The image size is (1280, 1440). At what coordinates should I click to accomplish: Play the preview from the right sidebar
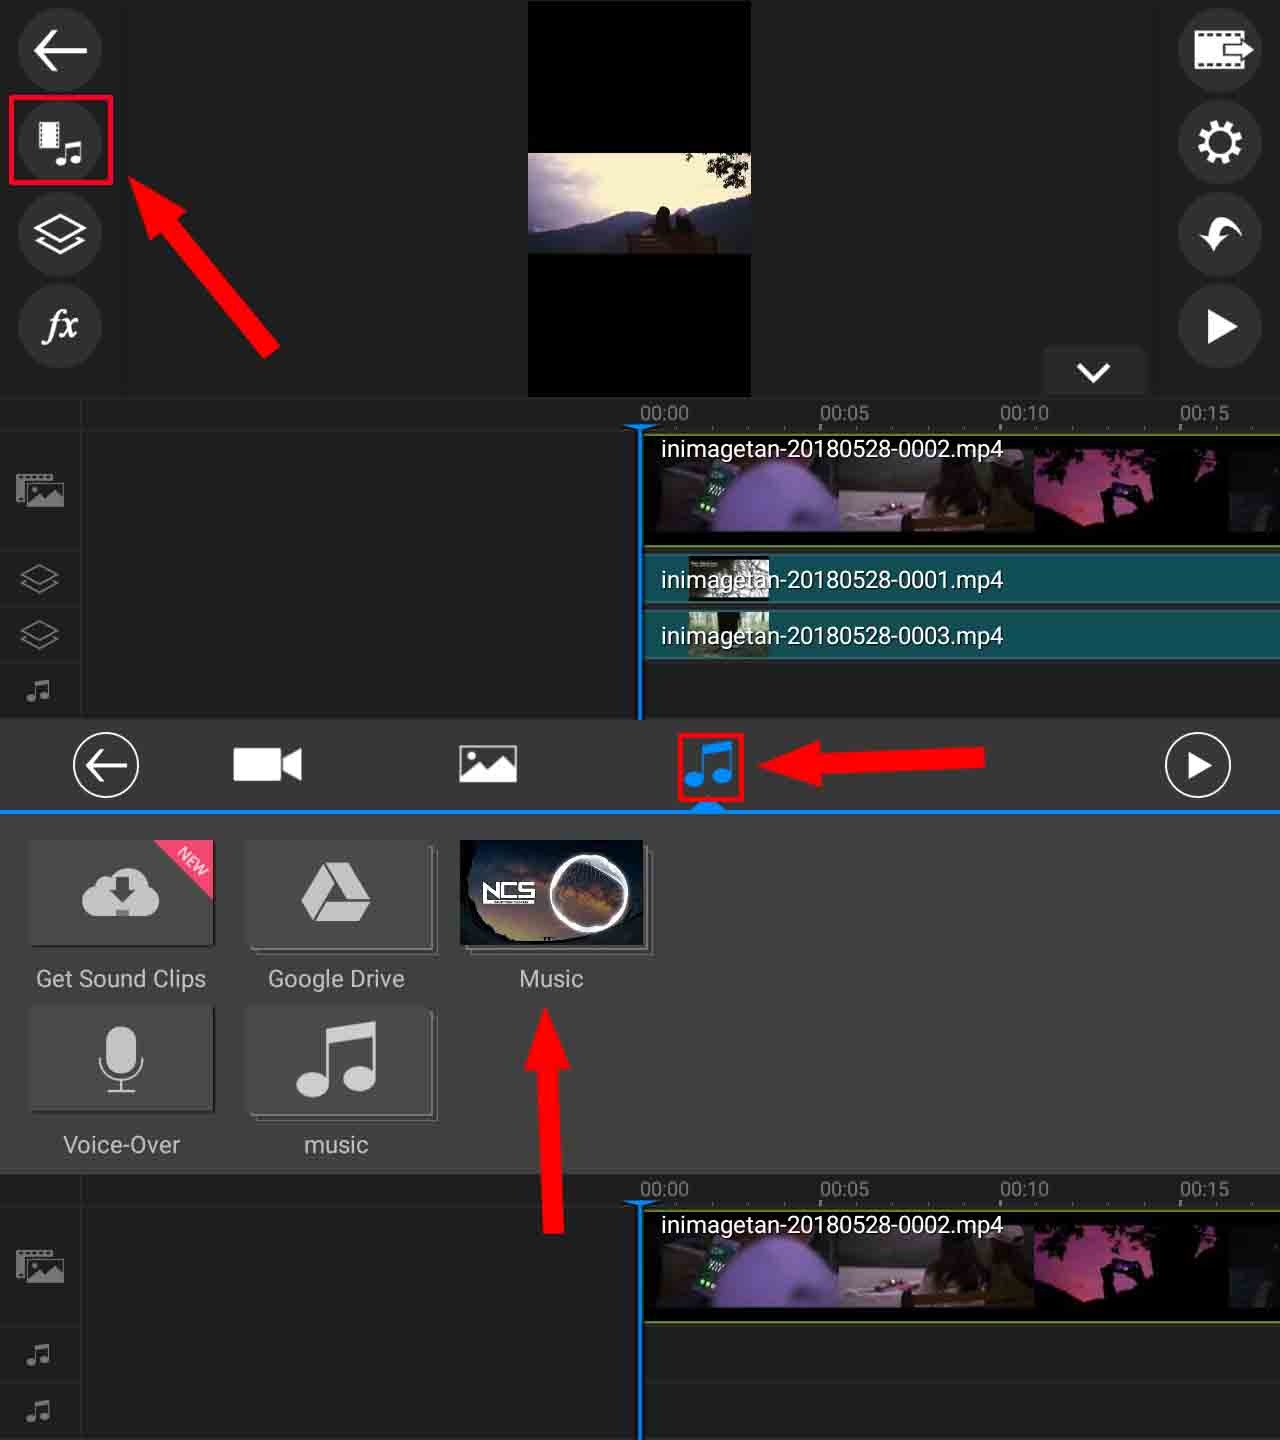click(1220, 326)
